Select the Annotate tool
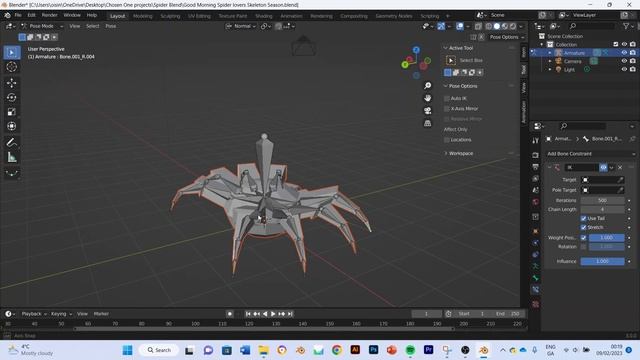The image size is (640, 360). [x=12, y=142]
